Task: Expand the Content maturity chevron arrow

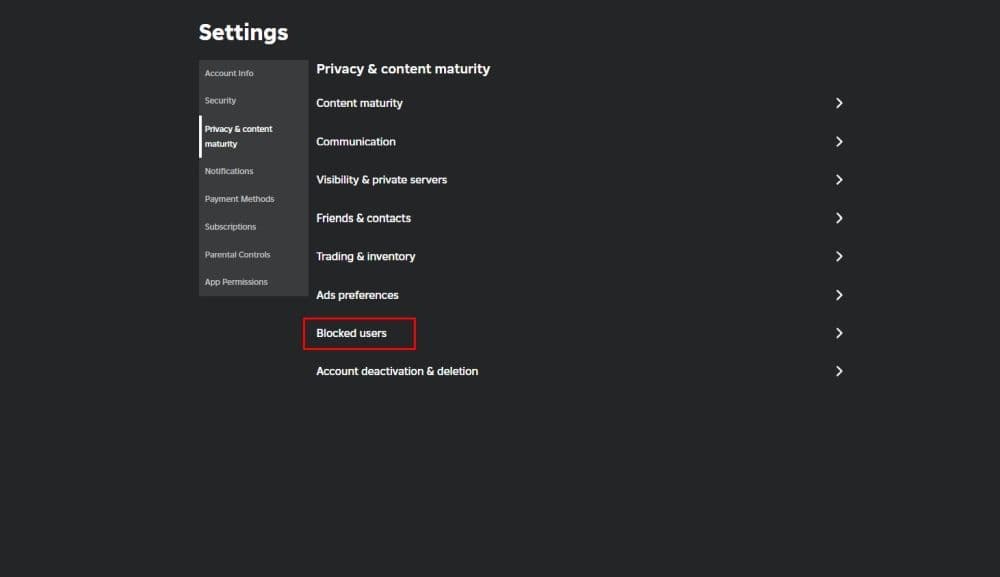Action: [839, 103]
